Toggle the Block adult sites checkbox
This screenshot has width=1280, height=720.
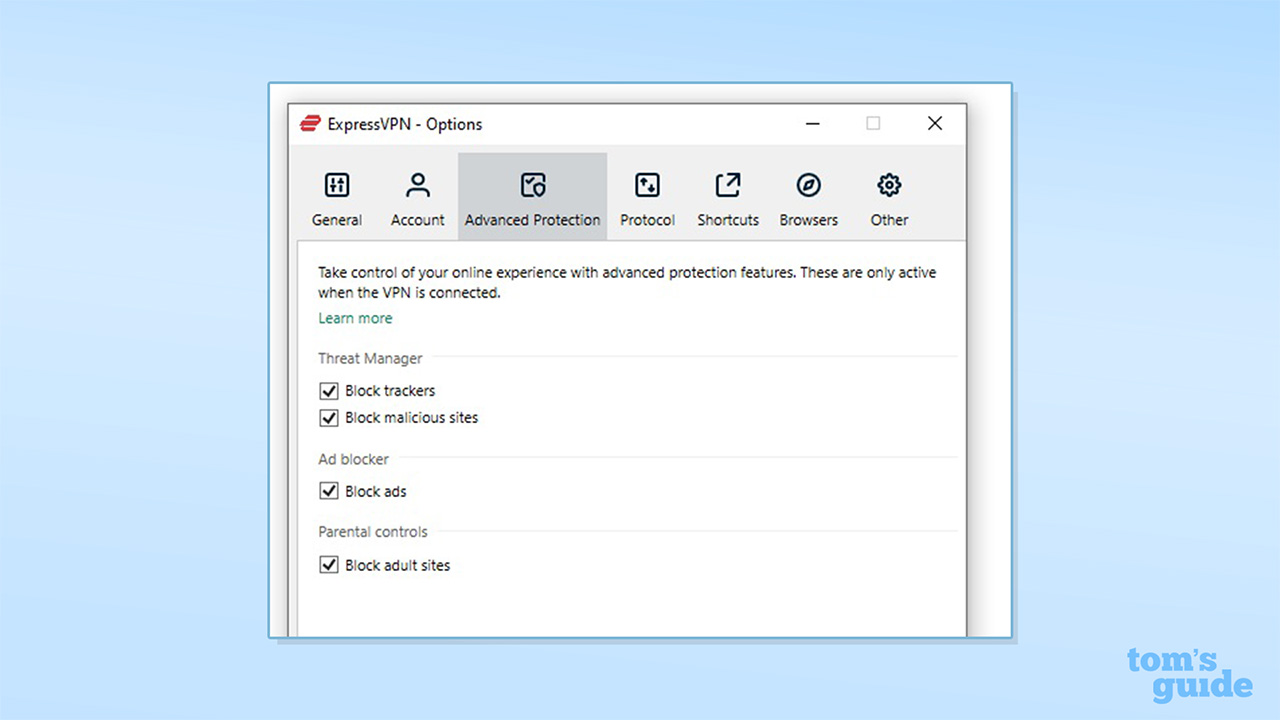tap(328, 565)
